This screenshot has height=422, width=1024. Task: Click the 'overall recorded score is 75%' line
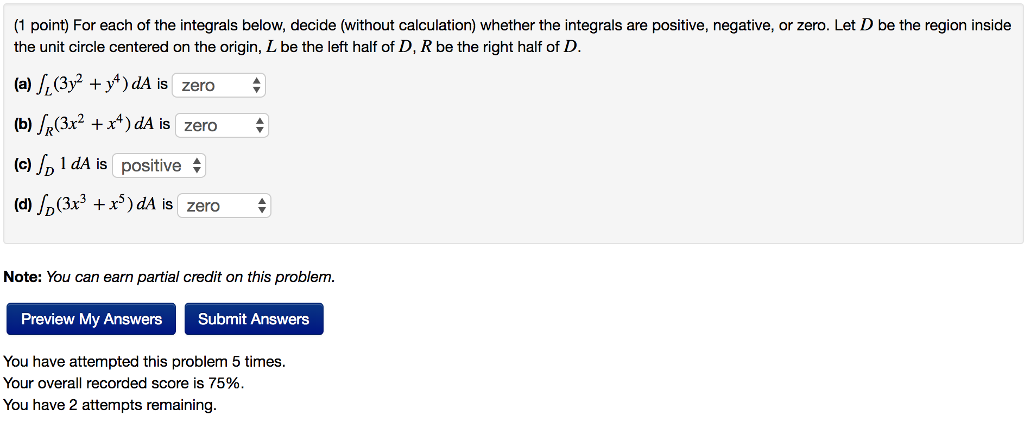pyautogui.click(x=124, y=383)
